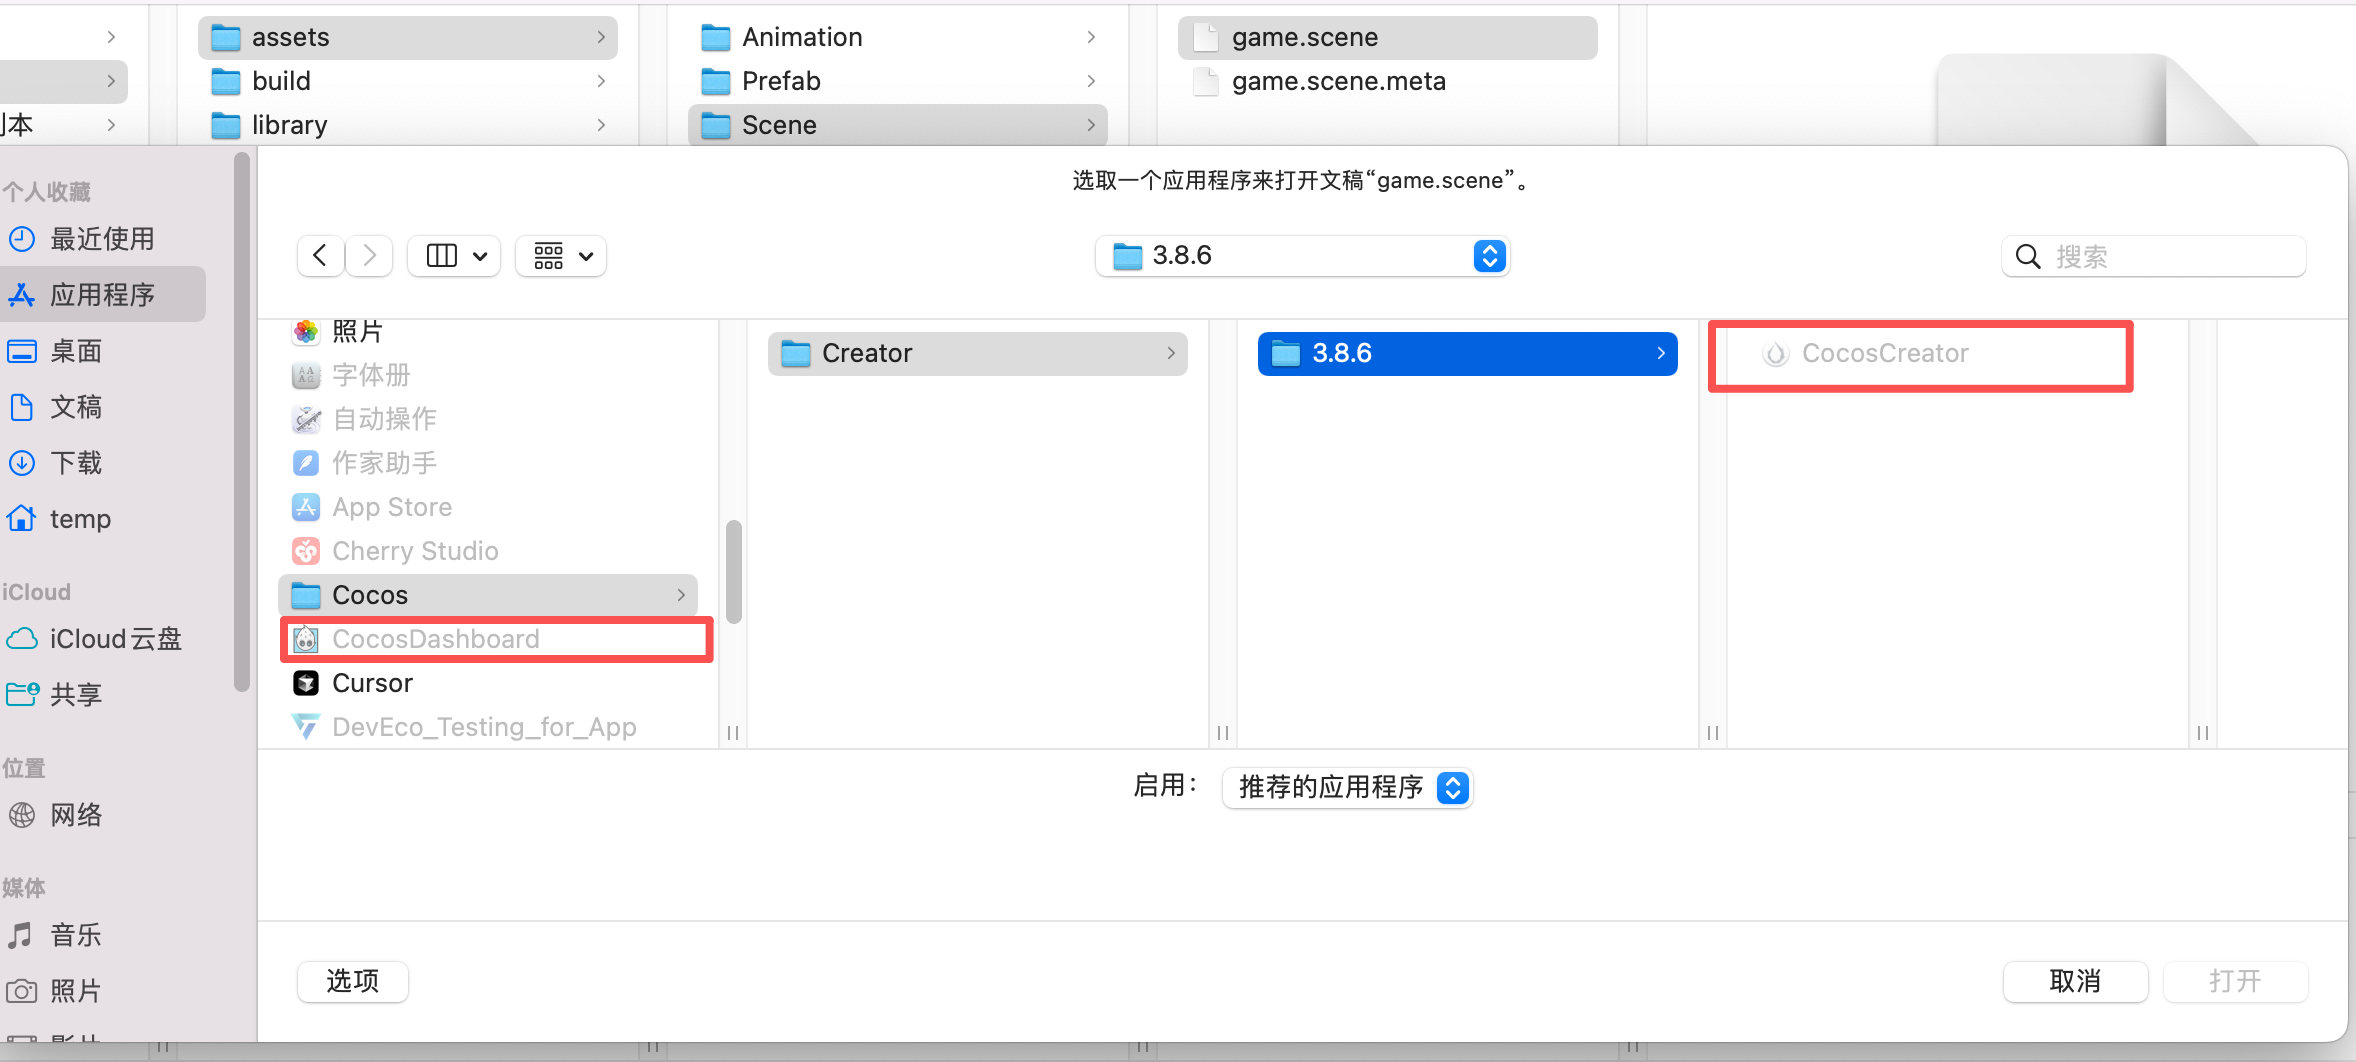Select the build folder in Finder window
The image size is (2356, 1062).
coord(408,81)
